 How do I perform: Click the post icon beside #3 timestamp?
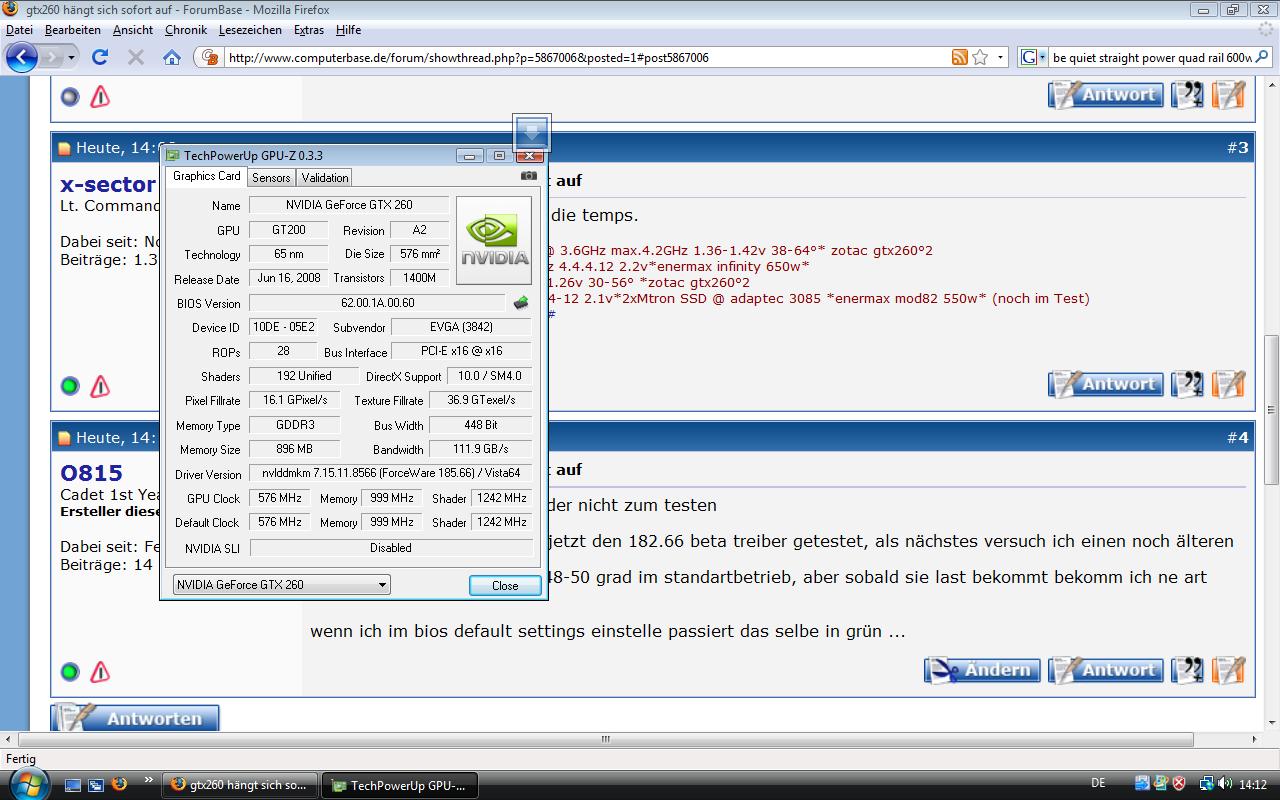click(x=65, y=148)
